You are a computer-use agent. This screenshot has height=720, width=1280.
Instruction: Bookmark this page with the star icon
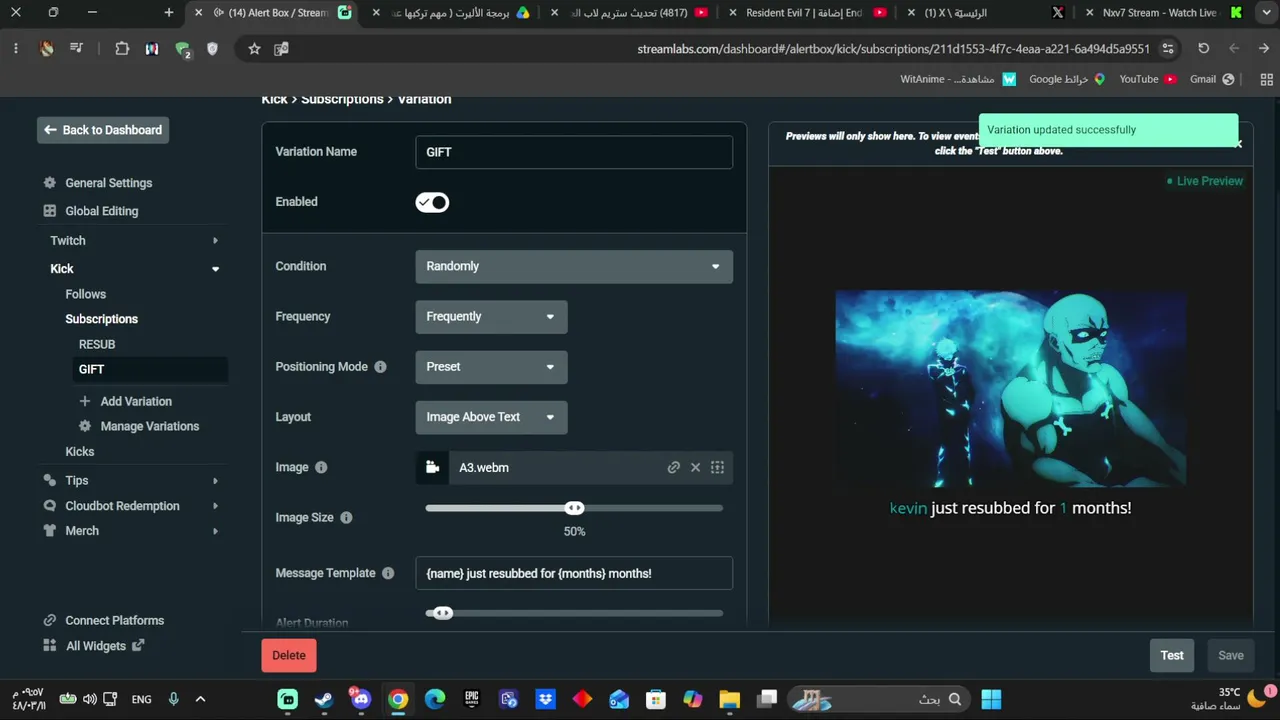click(x=254, y=48)
